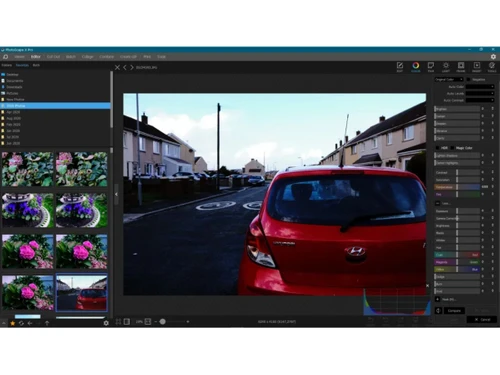Refresh the thumbnail list

click(21, 323)
